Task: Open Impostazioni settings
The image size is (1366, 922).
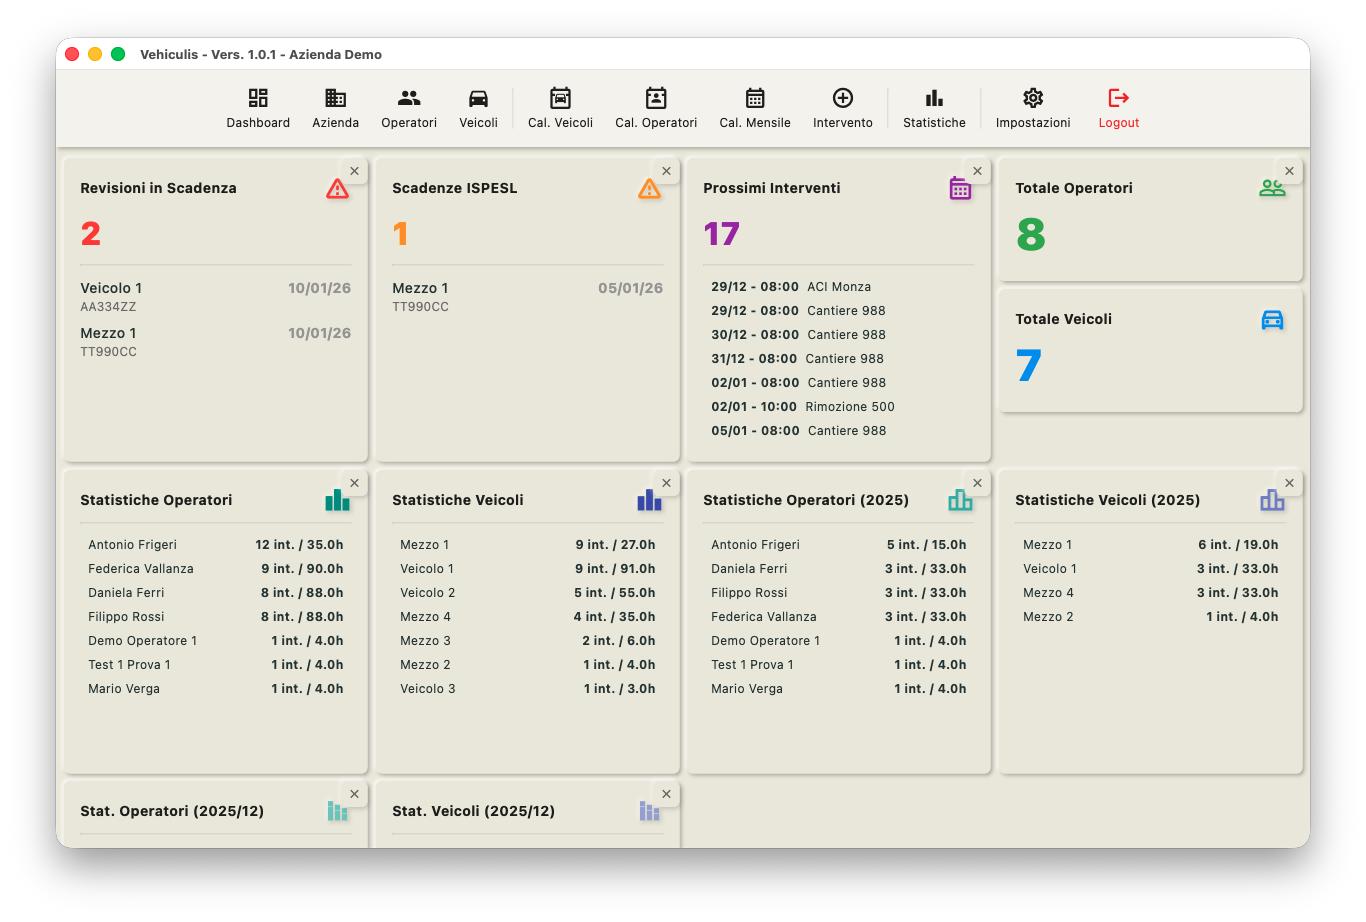Action: (x=1033, y=108)
